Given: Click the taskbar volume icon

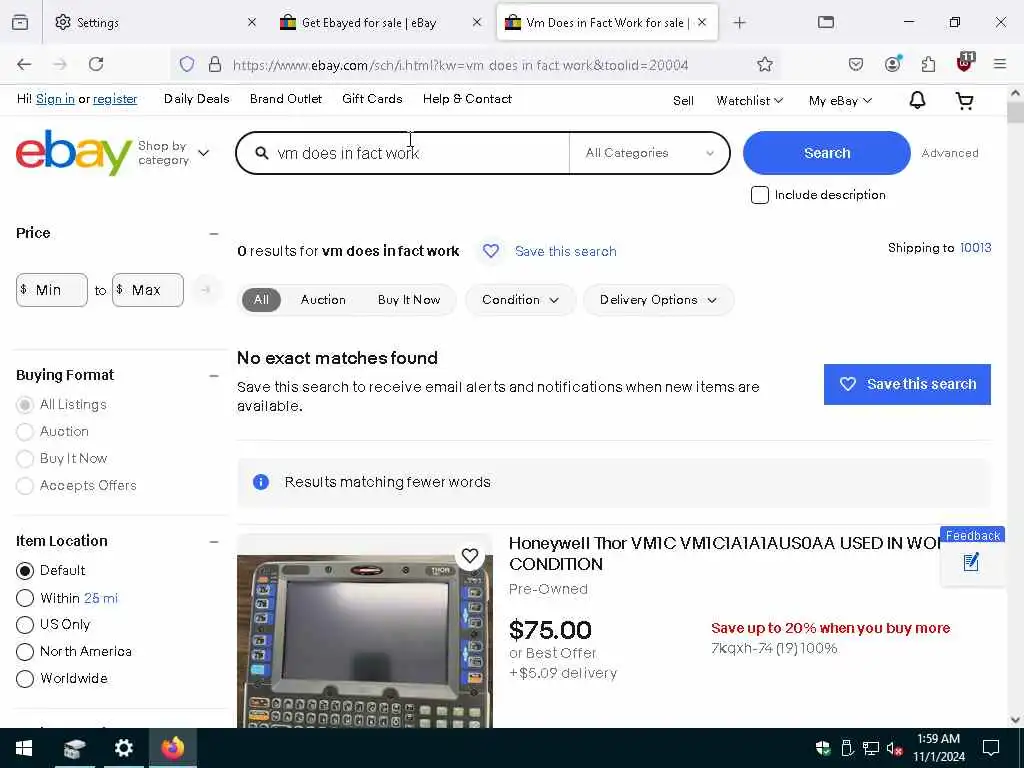Looking at the screenshot, I should click(x=894, y=748).
